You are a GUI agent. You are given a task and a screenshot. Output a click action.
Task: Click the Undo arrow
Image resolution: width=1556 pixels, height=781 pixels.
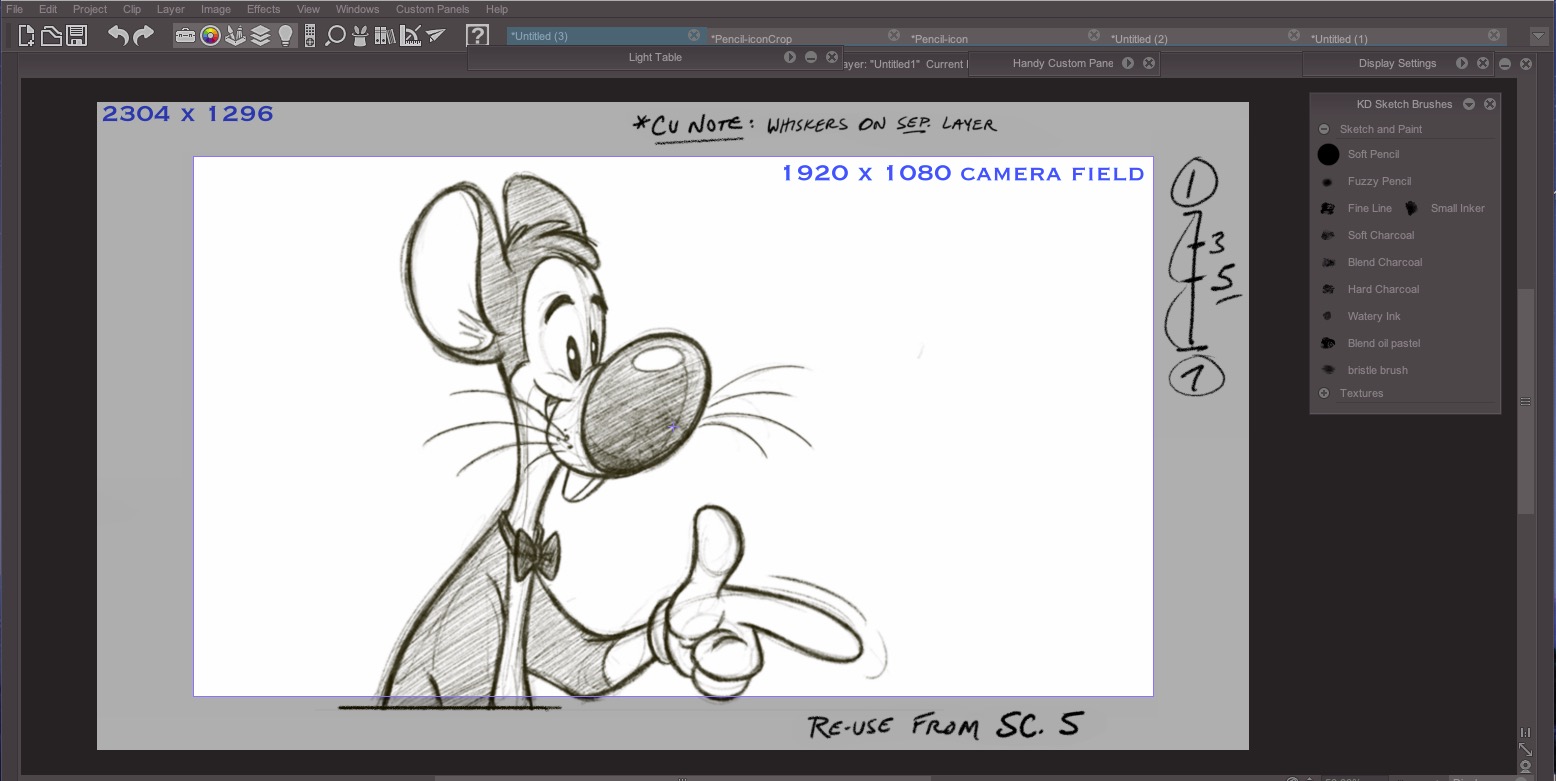118,36
